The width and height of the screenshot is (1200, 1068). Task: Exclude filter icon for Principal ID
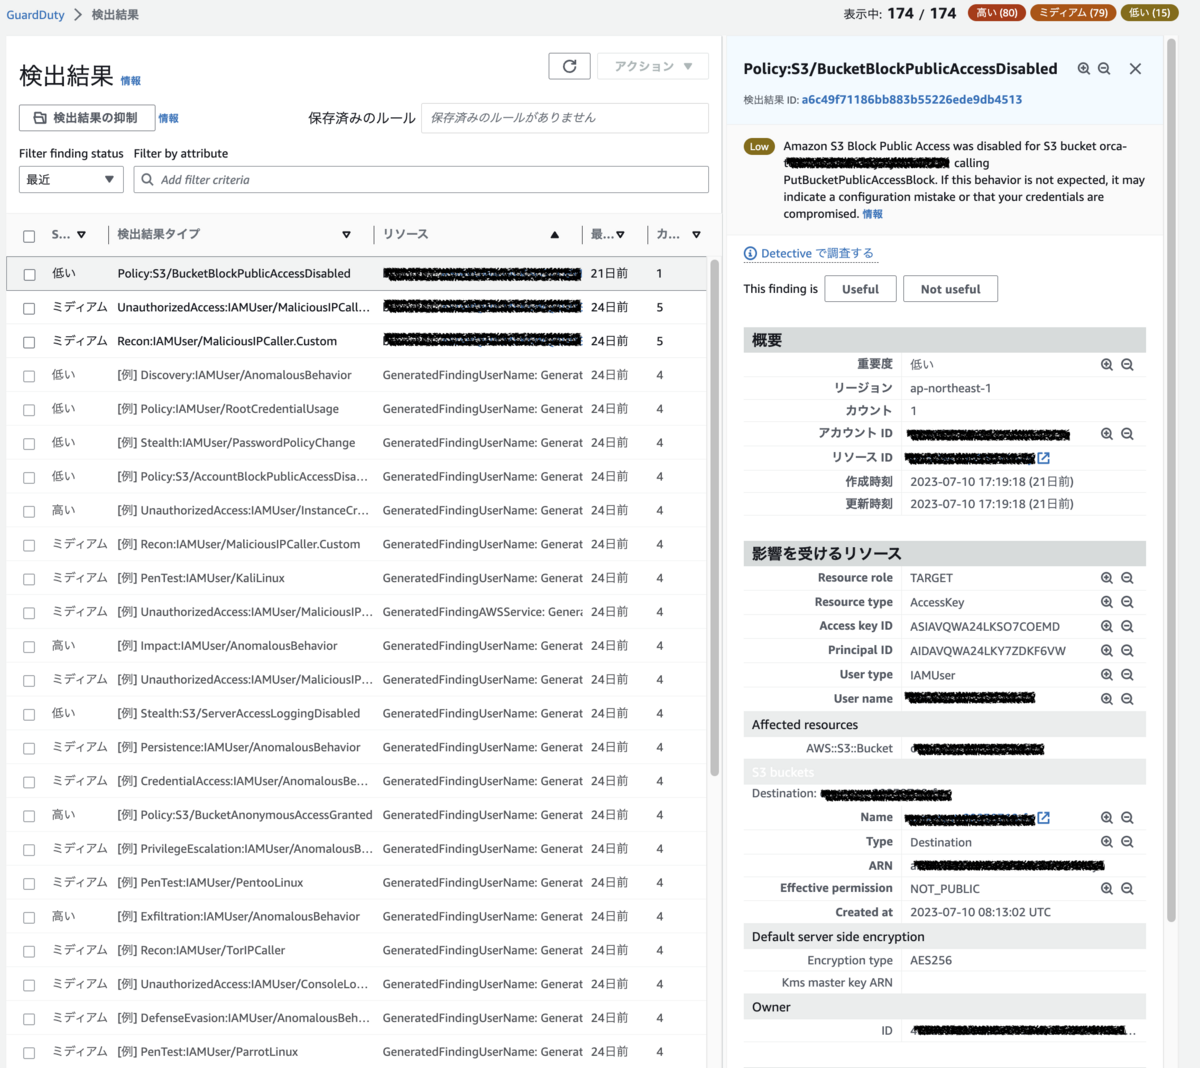tap(1127, 650)
